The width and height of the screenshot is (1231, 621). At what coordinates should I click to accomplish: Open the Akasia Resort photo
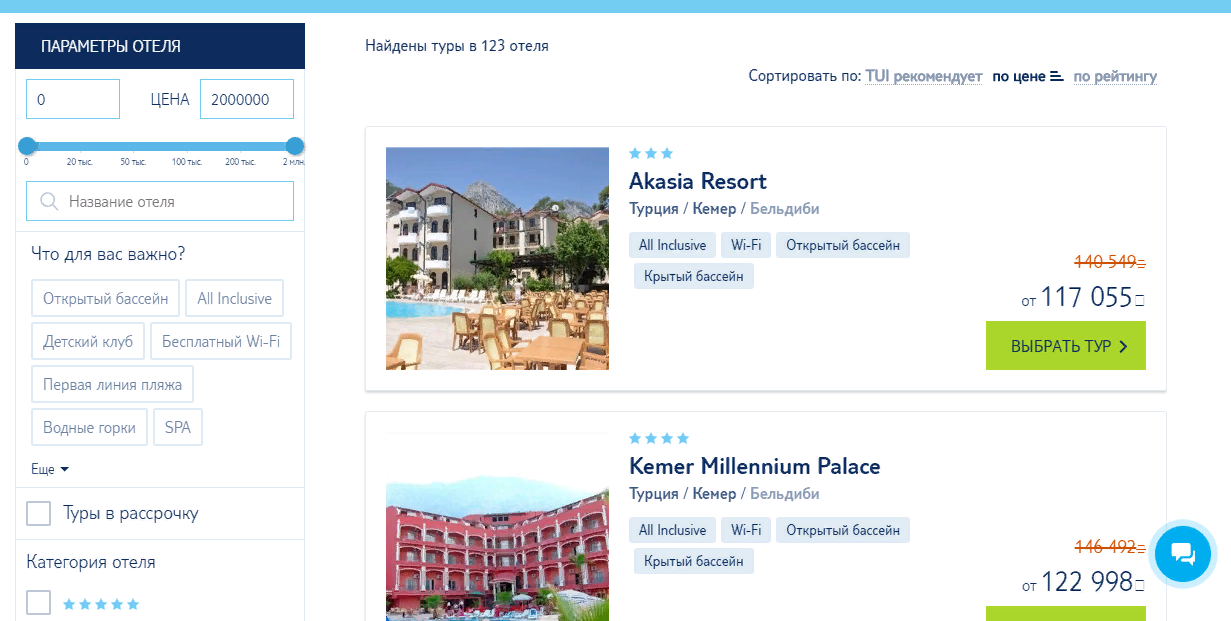click(x=497, y=259)
